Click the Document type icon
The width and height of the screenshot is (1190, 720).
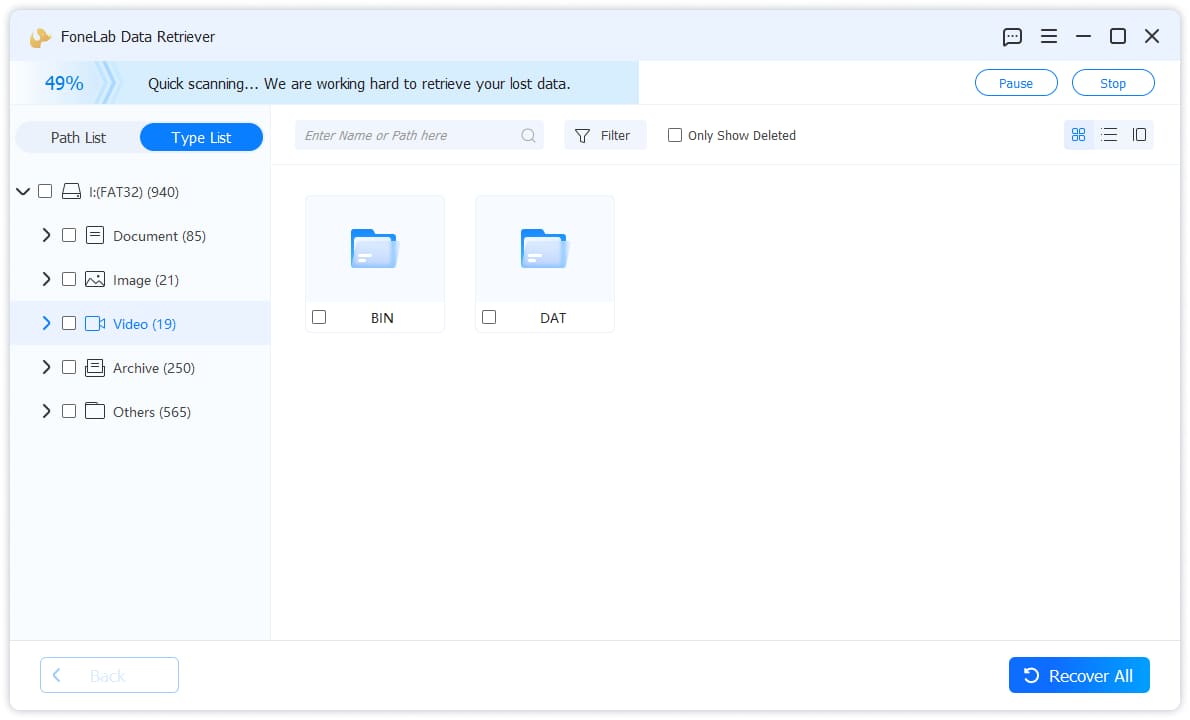95,235
